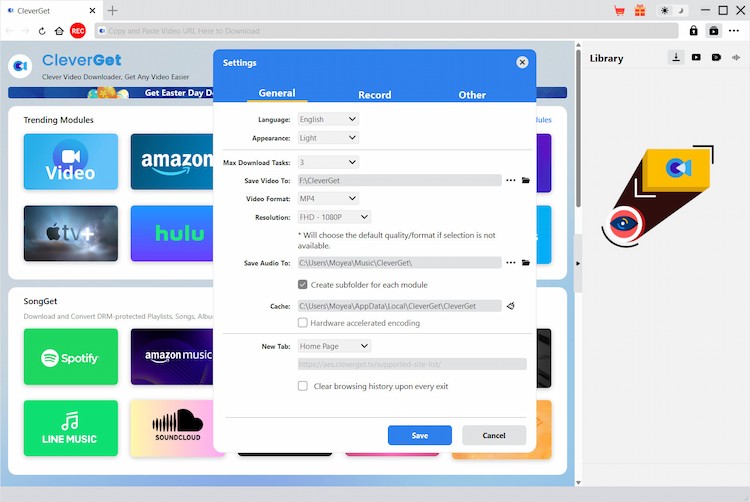750x502 pixels.
Task: Switch to the Record settings tab
Action: click(375, 95)
